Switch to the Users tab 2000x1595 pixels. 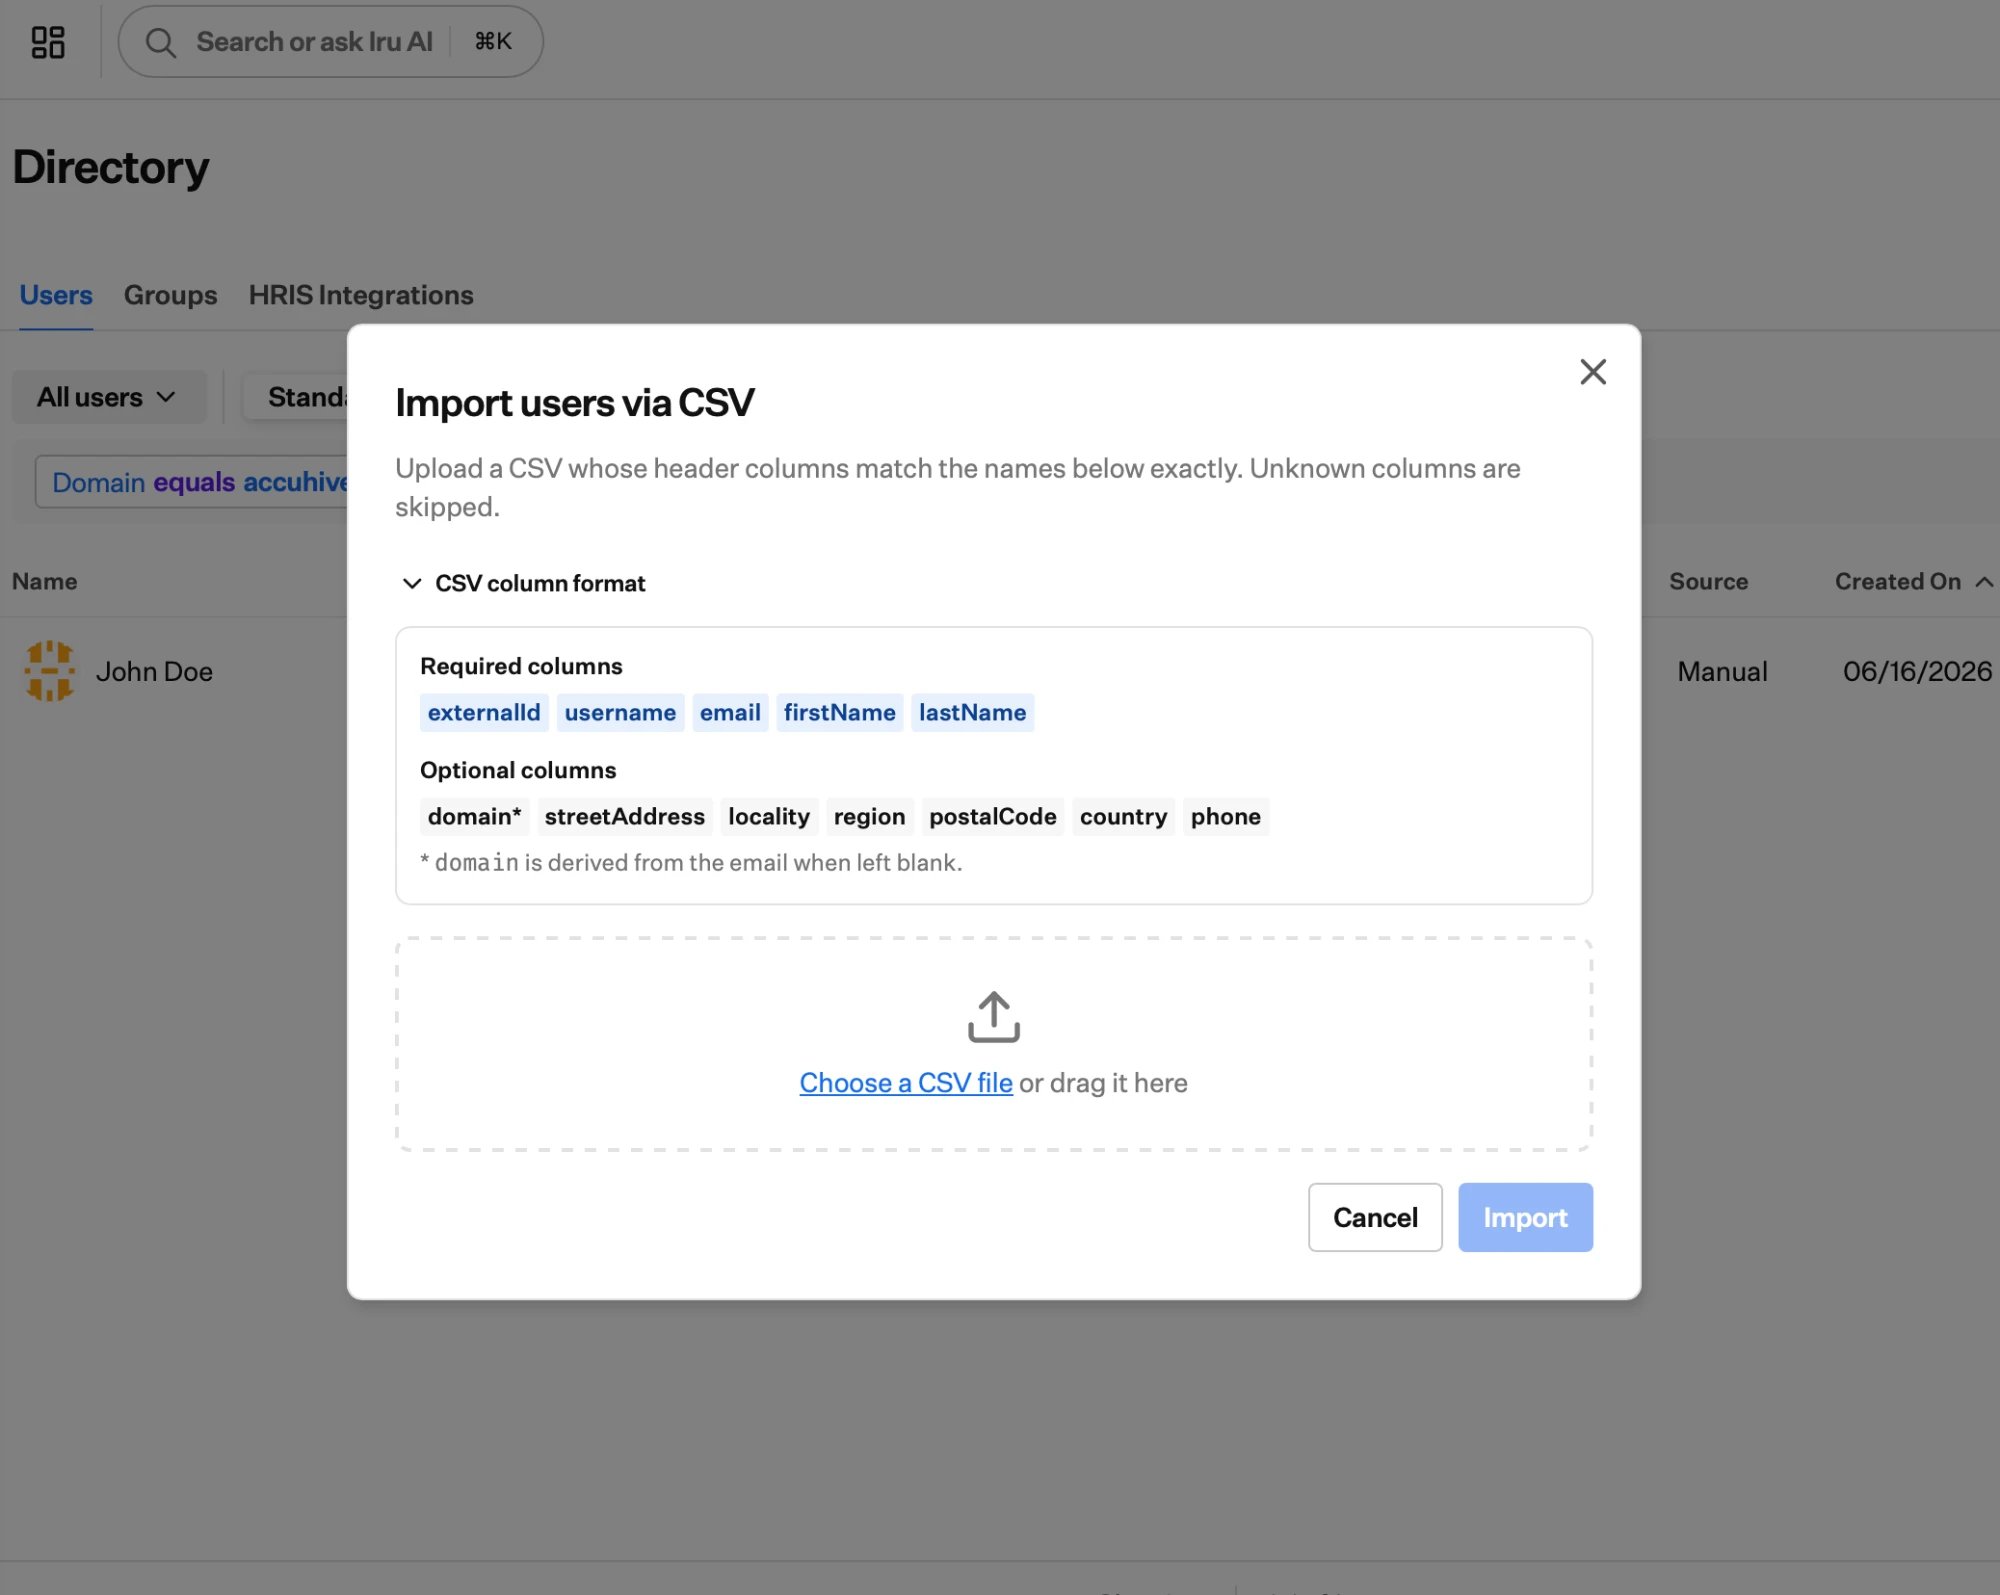coord(56,295)
